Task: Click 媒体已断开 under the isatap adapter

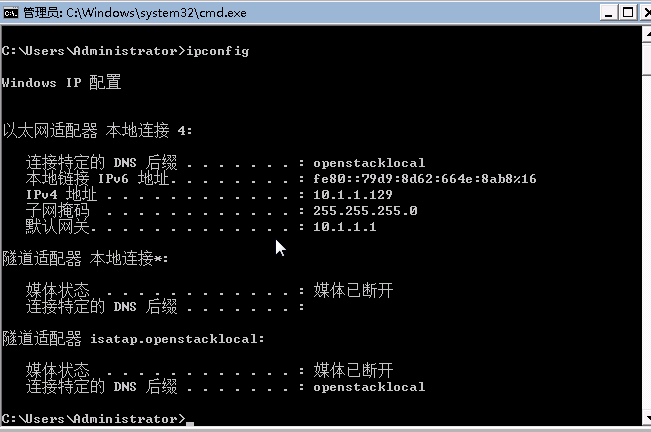Action: [x=353, y=370]
